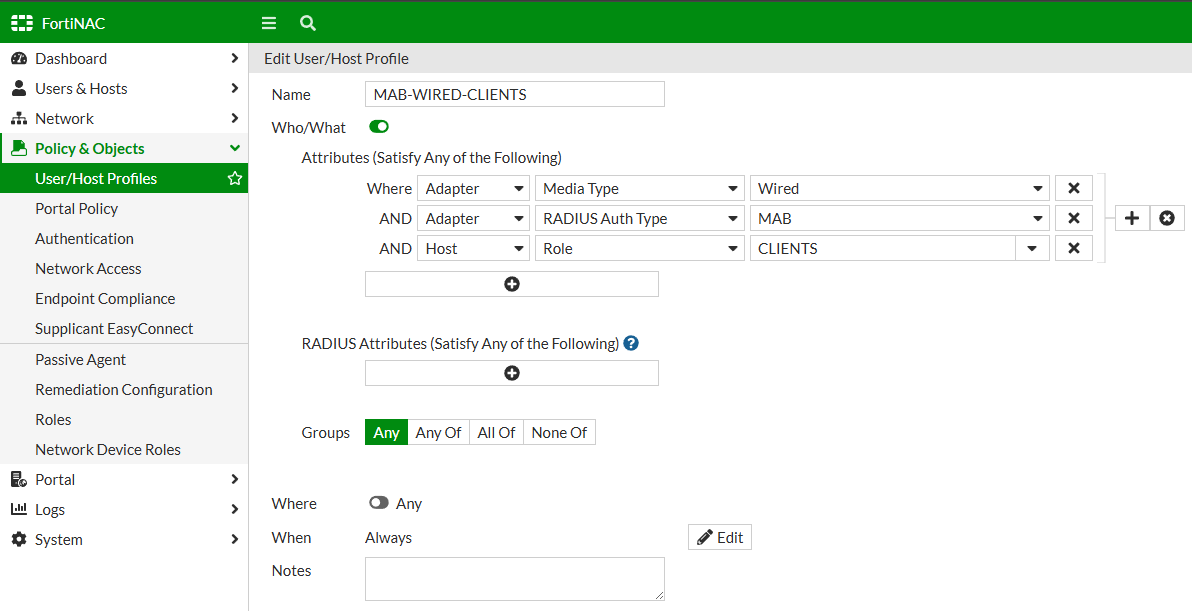Screen dimensions: 1192x611
Task: Open the Role attribute dropdown
Action: pyautogui.click(x=639, y=249)
